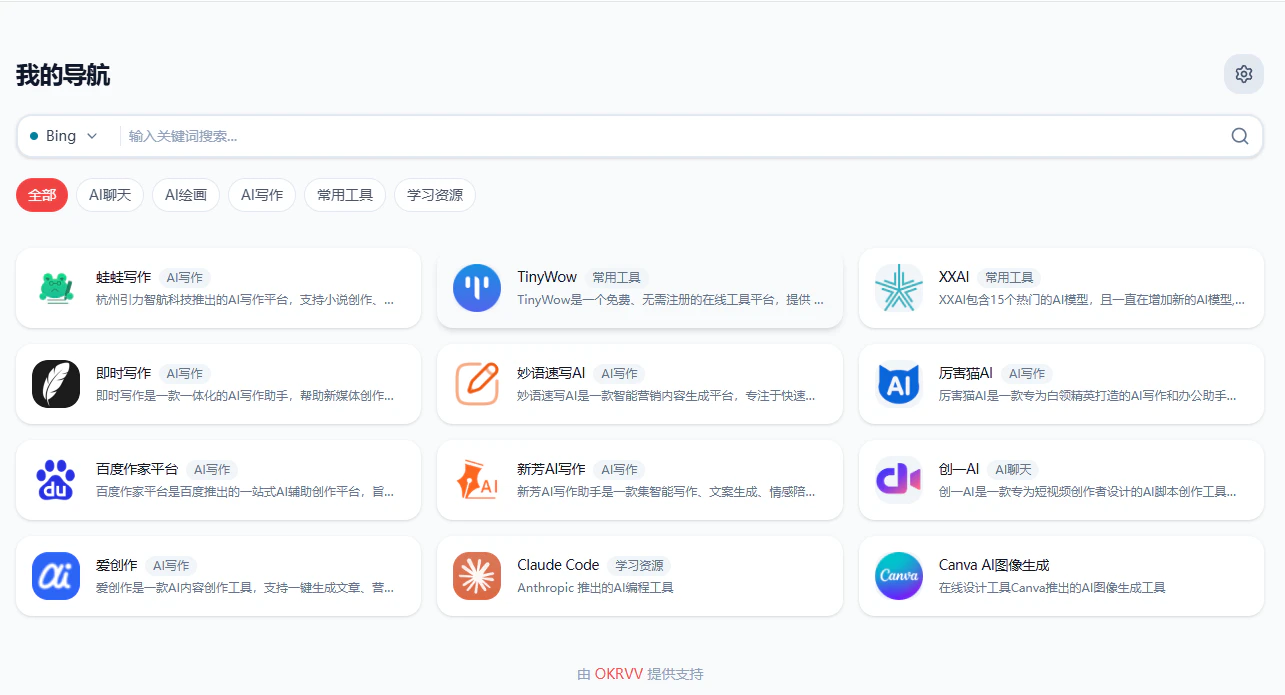Click the AI写作 tag on 厉害猫AI
This screenshot has width=1285, height=695.
[x=1027, y=374]
